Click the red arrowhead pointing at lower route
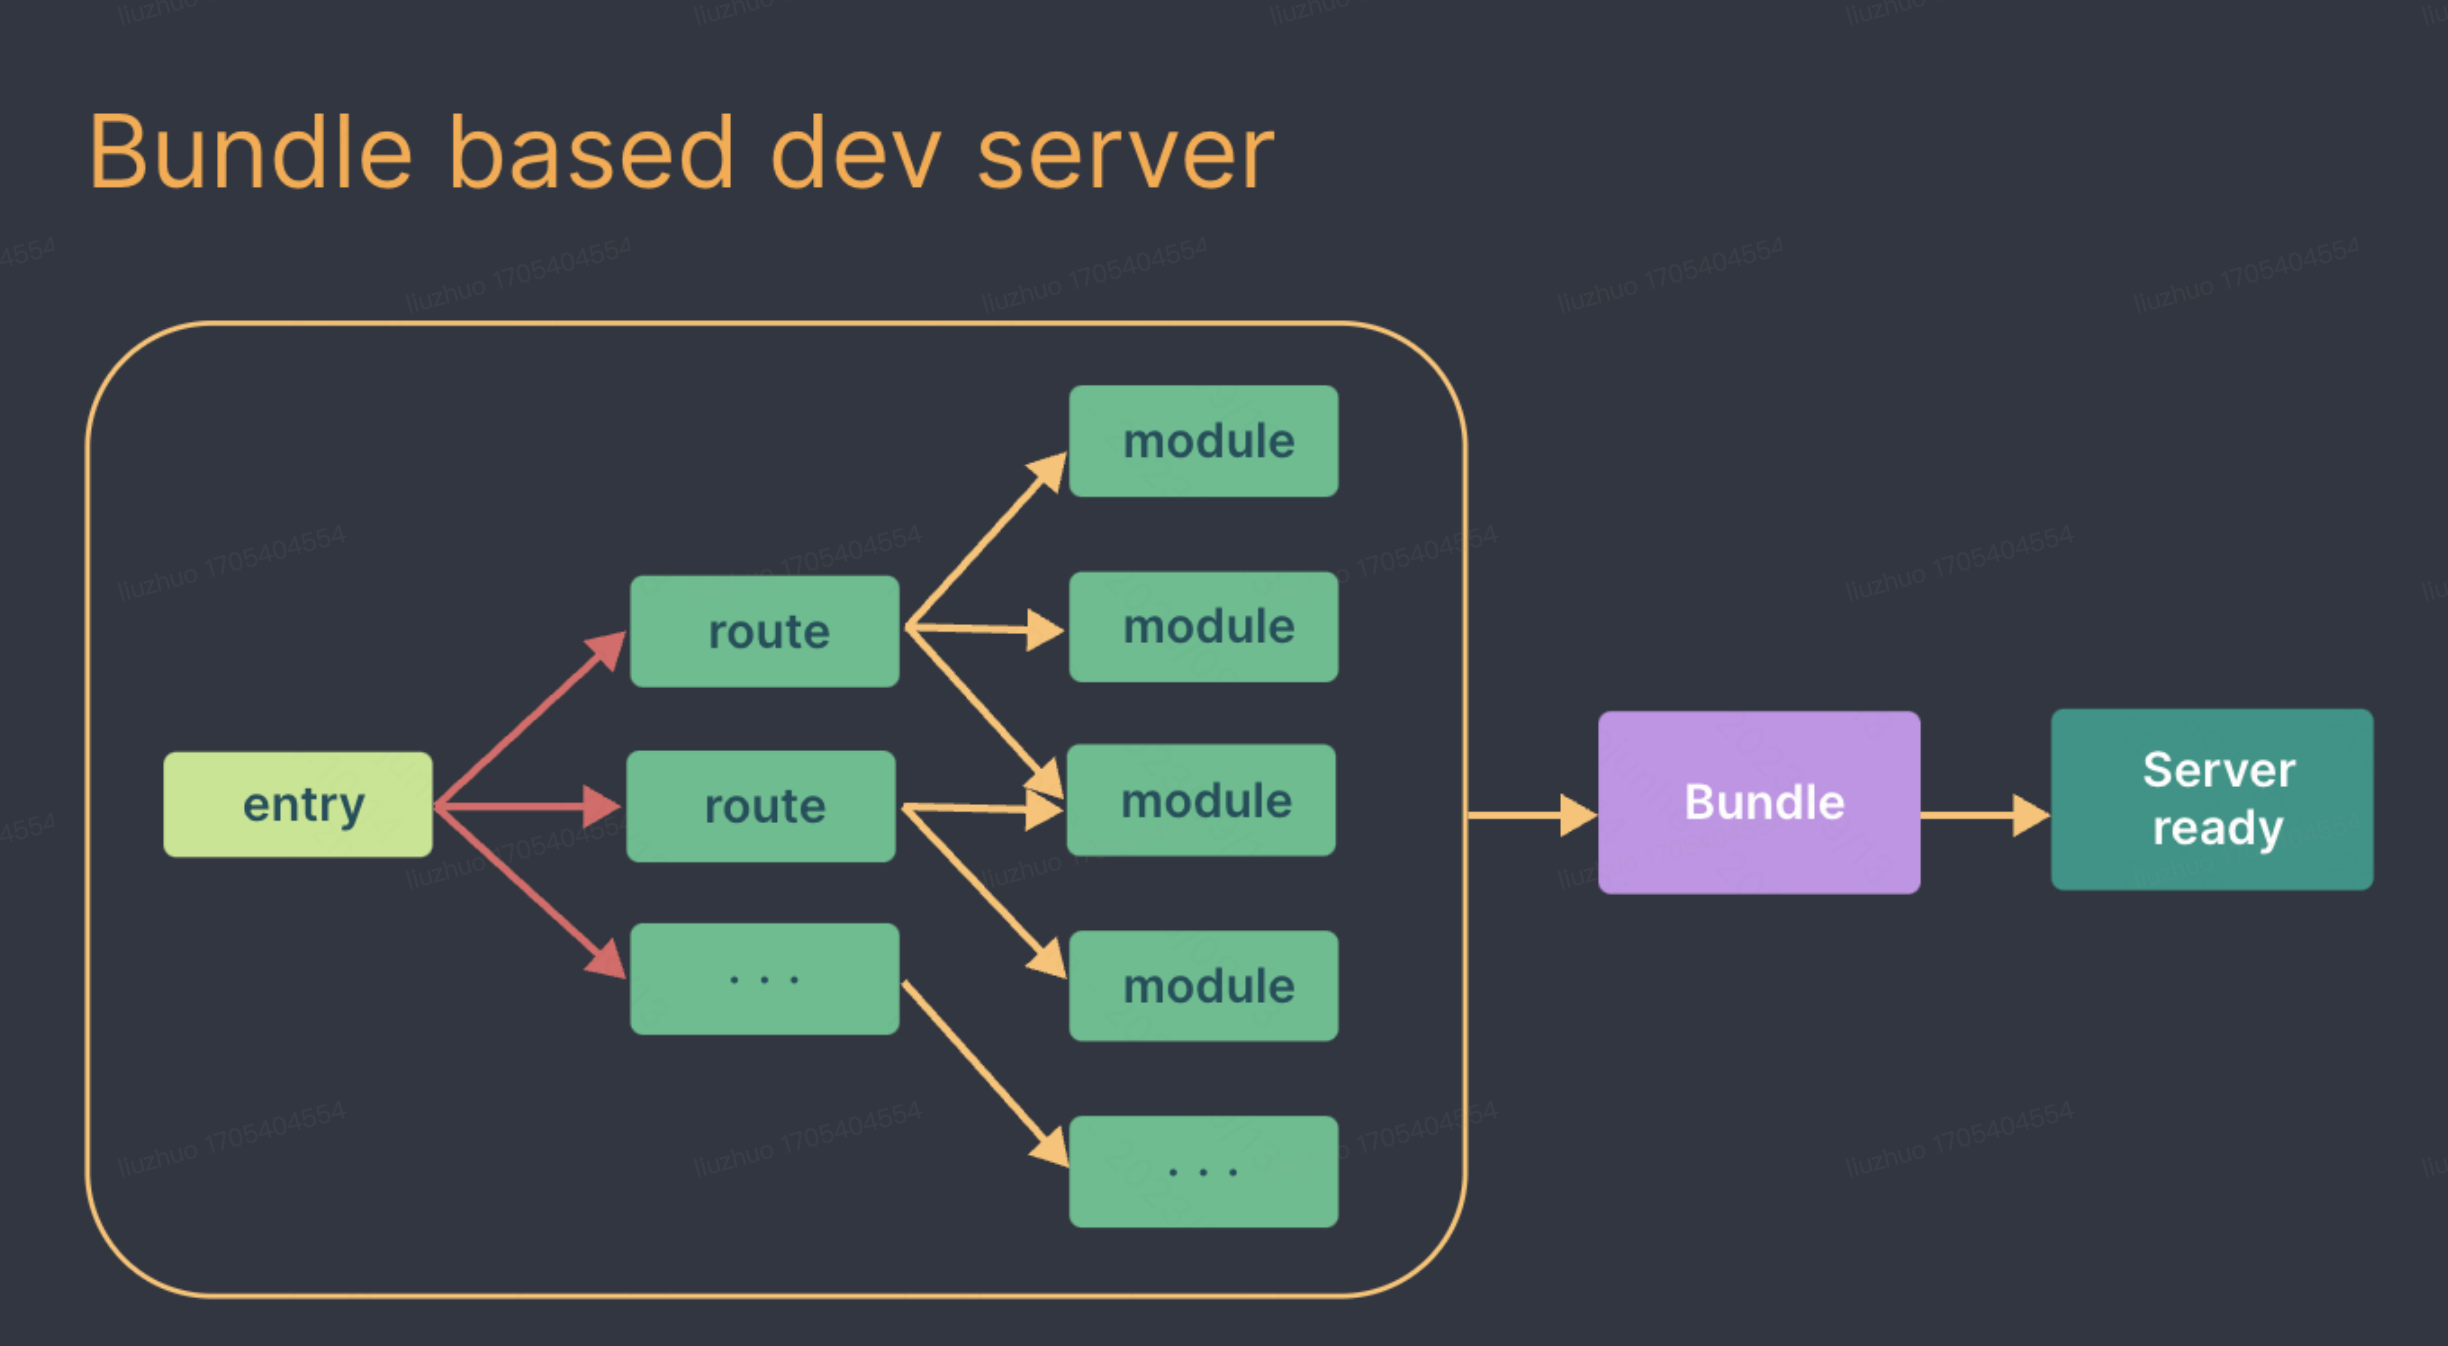The height and width of the screenshot is (1346, 2448). click(x=600, y=806)
